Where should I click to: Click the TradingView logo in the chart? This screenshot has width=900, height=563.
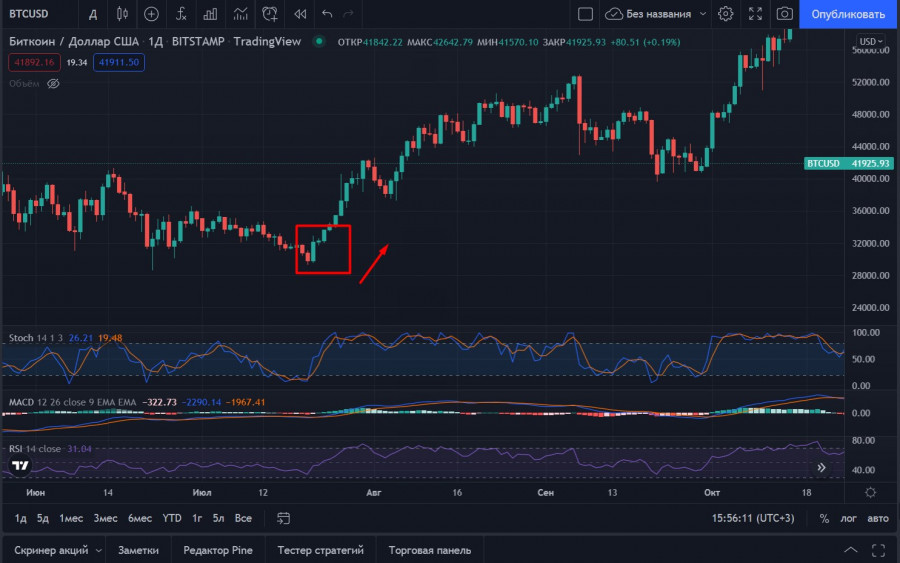click(20, 465)
